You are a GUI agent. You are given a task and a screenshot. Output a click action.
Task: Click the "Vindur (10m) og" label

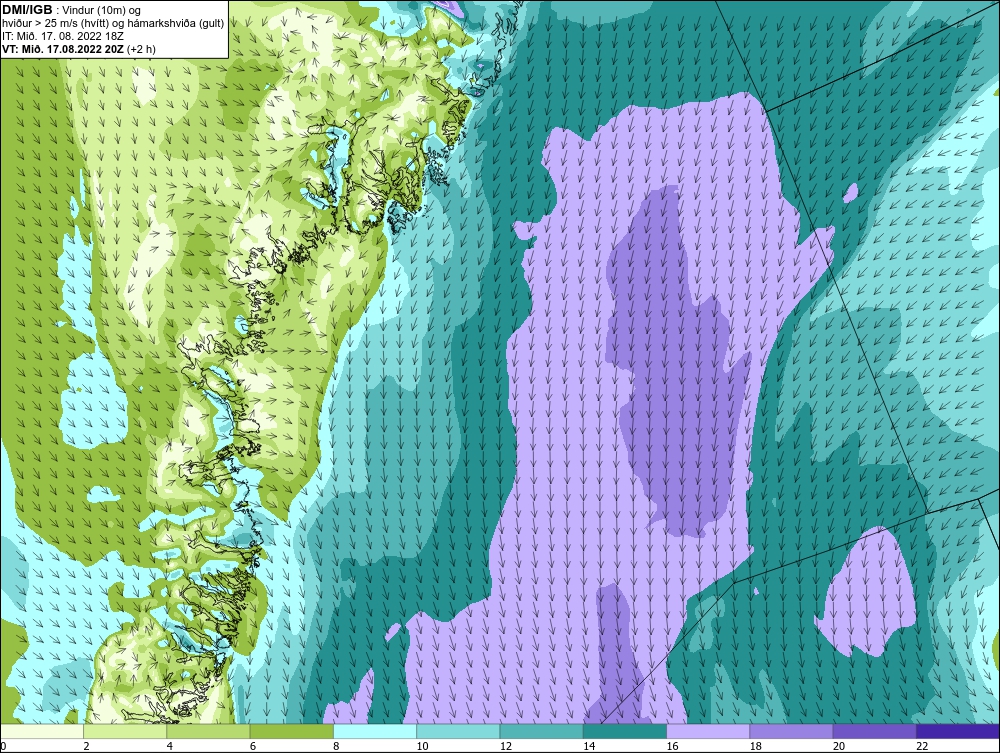coord(101,11)
